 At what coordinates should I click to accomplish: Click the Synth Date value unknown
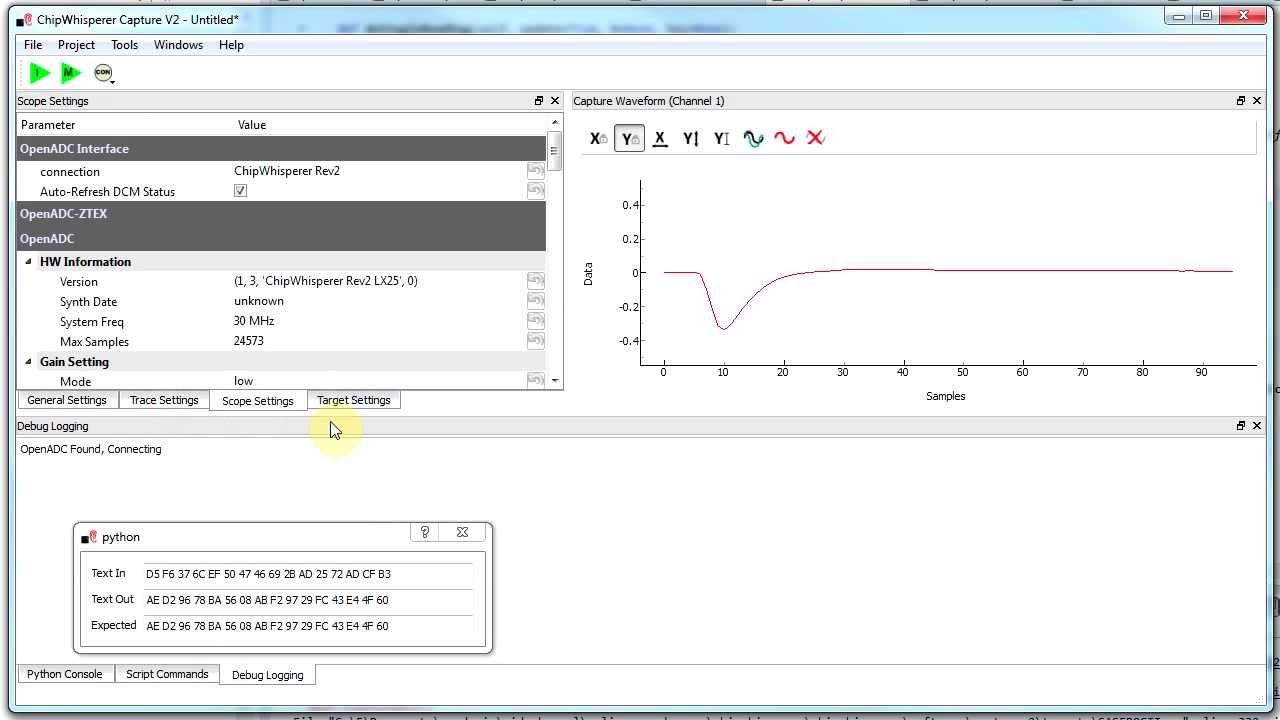[x=259, y=301]
